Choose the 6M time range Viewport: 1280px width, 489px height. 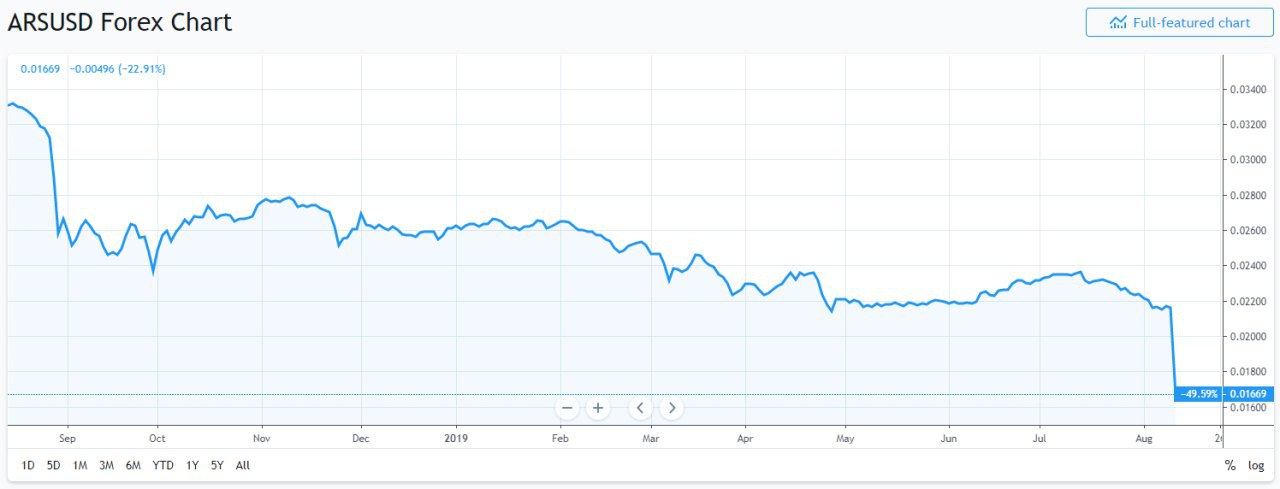[133, 465]
